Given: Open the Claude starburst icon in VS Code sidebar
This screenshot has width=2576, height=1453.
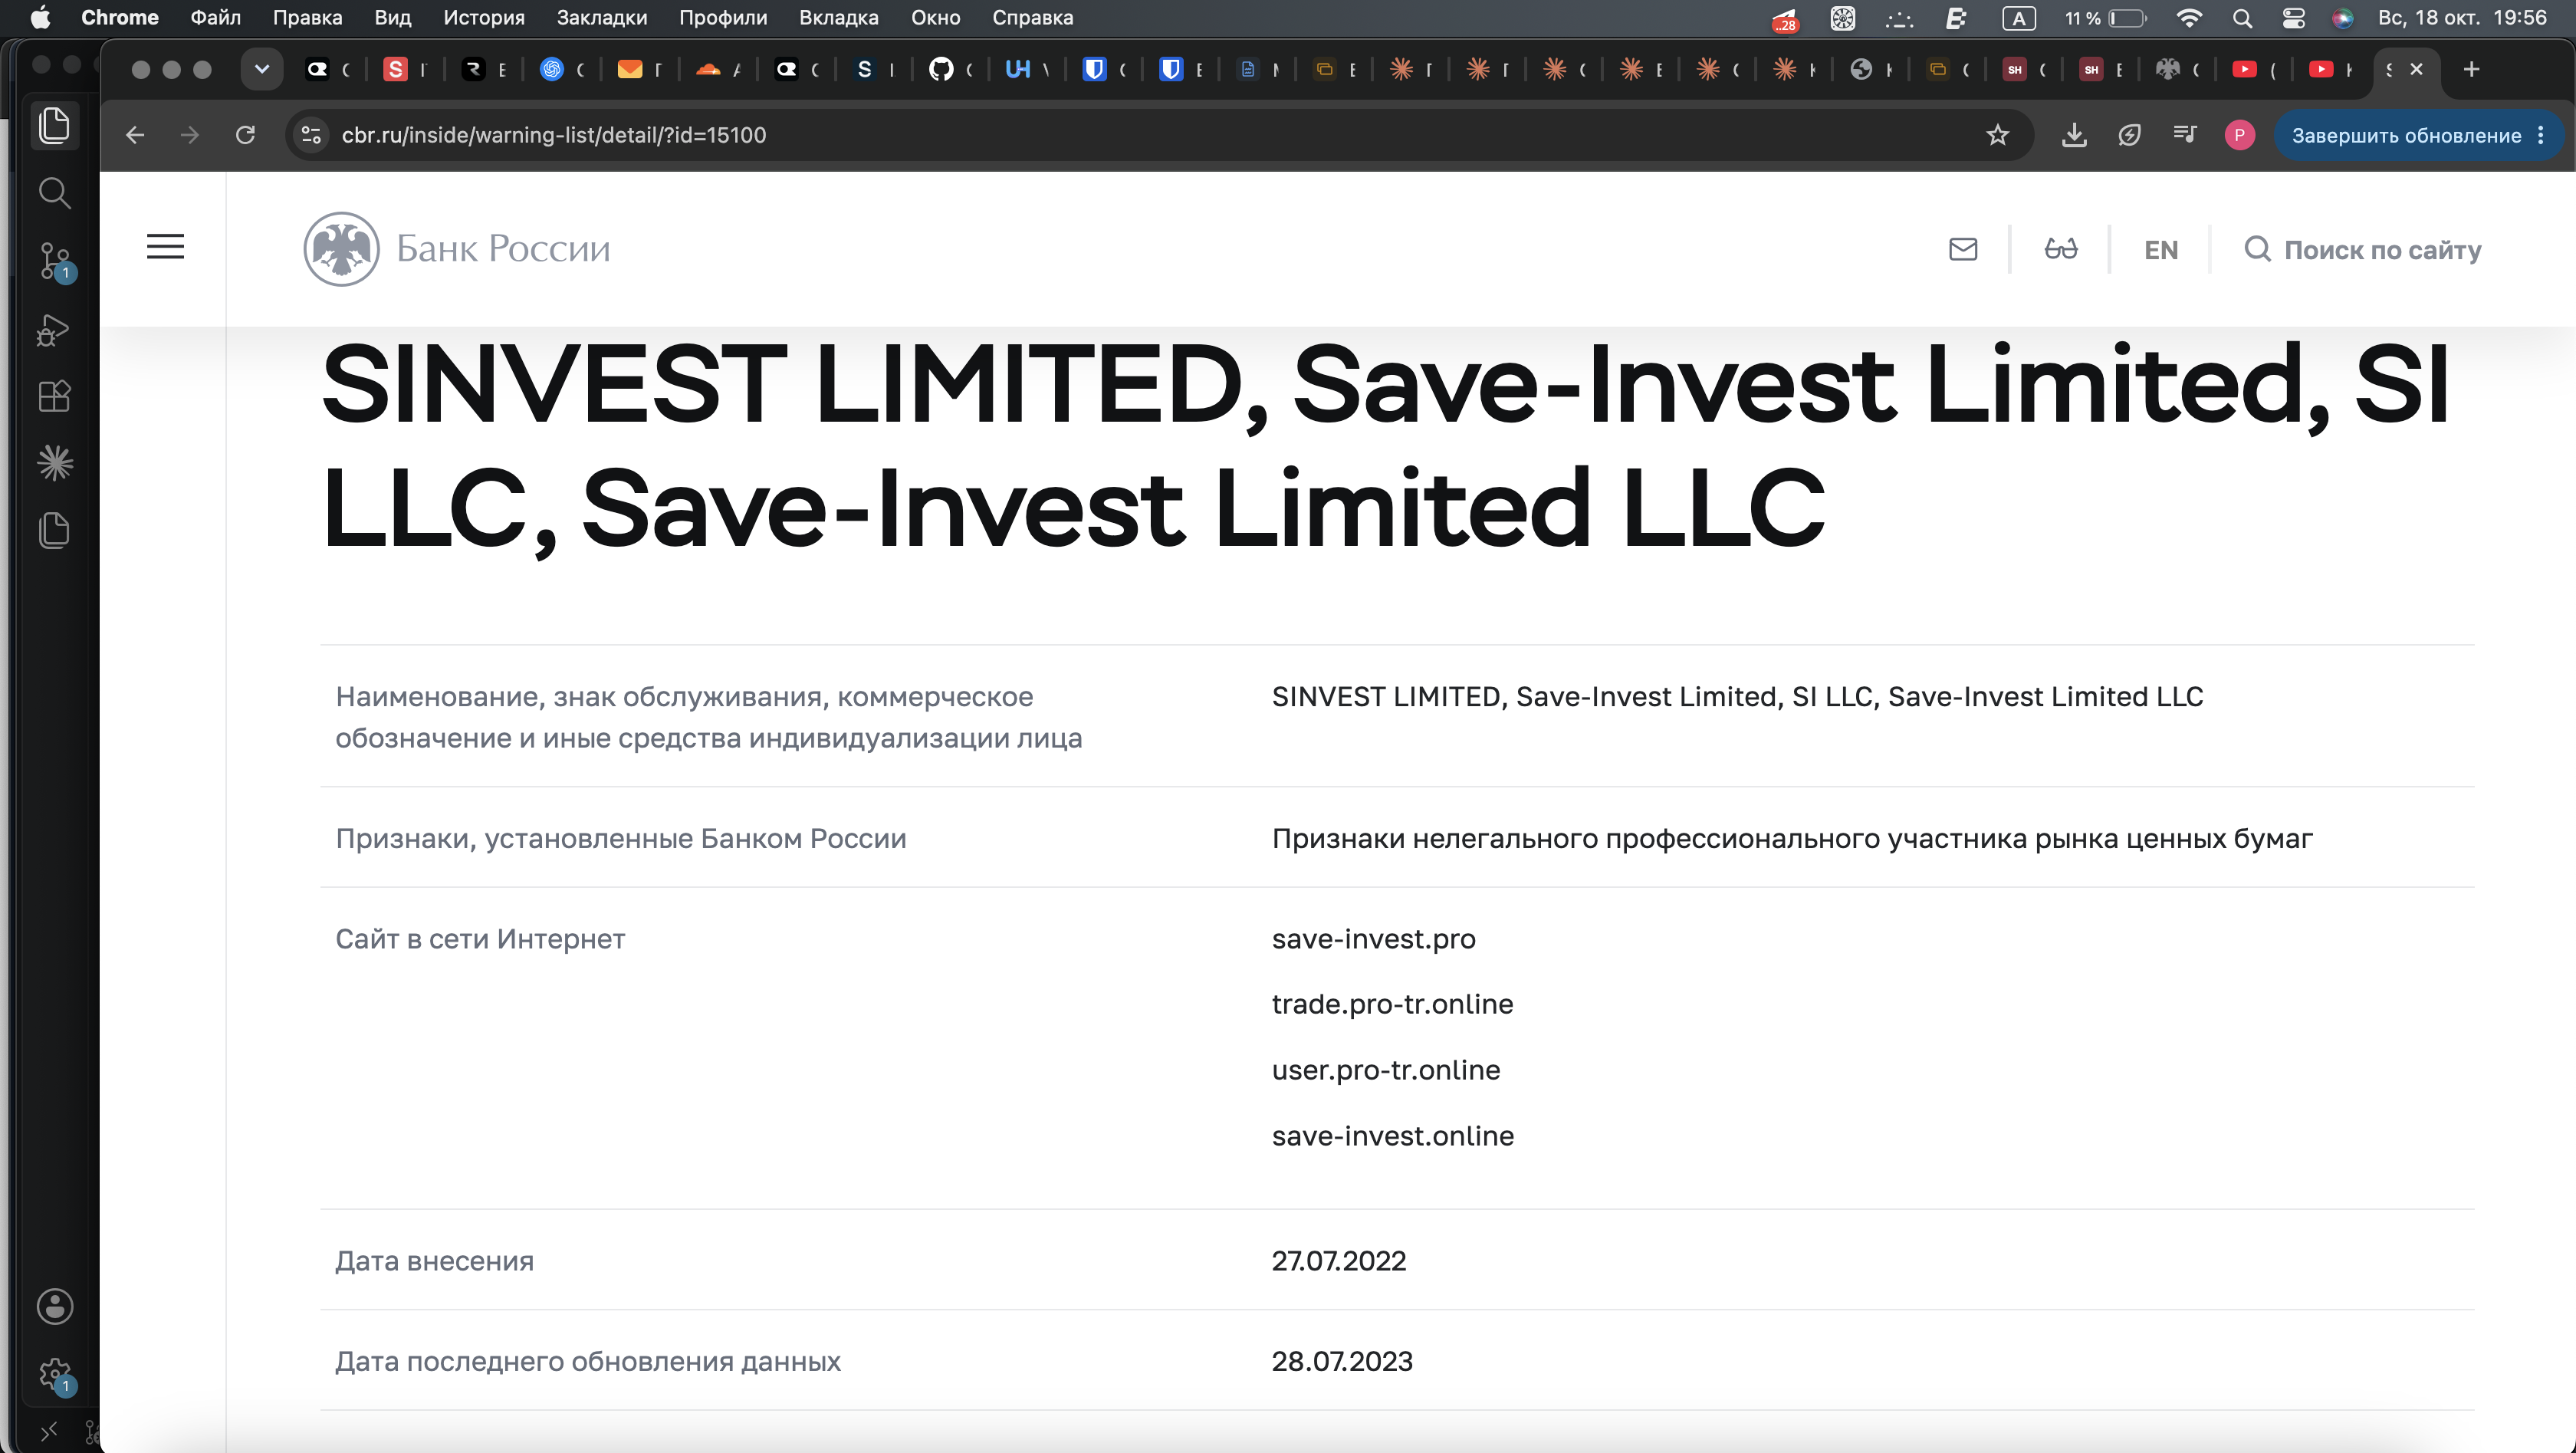Looking at the screenshot, I should pyautogui.click(x=54, y=462).
